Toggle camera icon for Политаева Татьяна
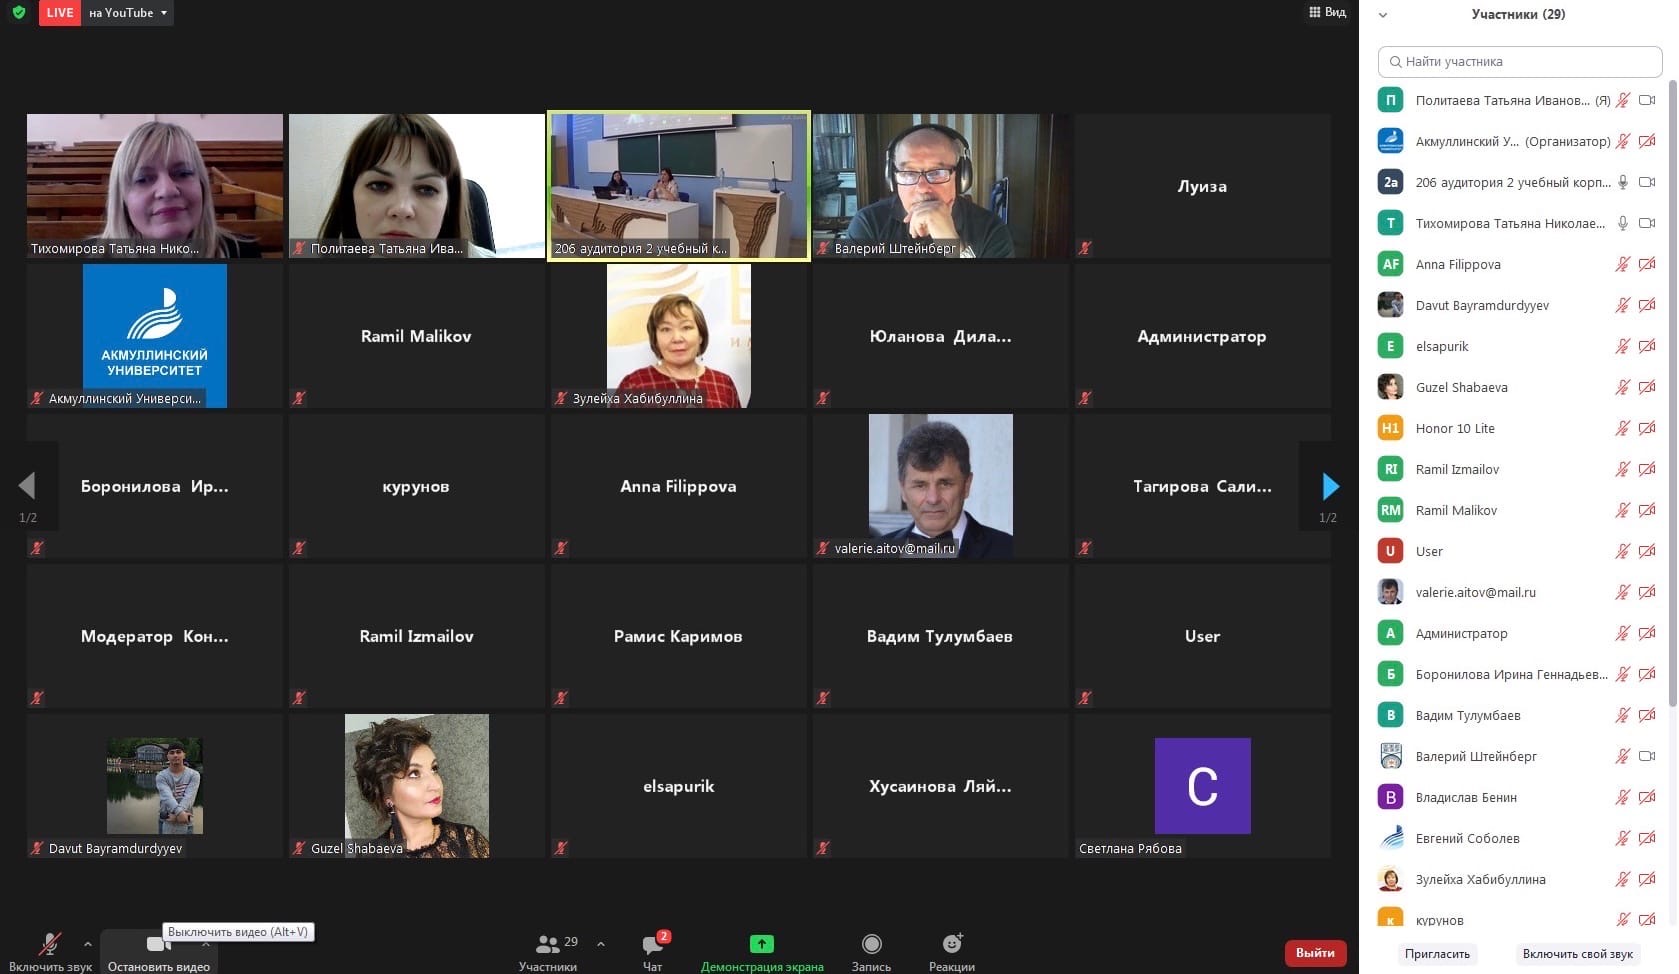This screenshot has width=1679, height=974. pos(1647,100)
